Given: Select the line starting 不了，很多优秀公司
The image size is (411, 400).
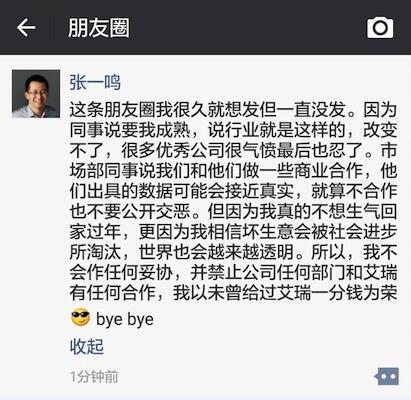Looking at the screenshot, I should point(233,151).
